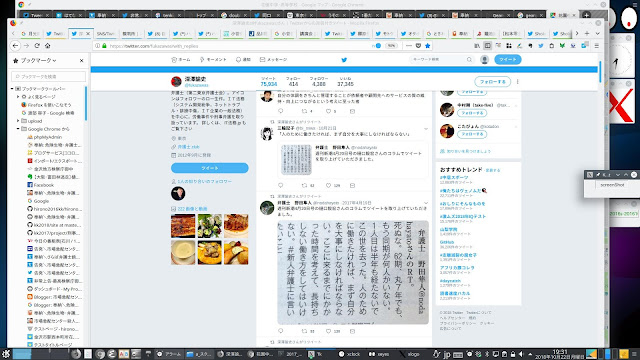
Task: View the Likes count 37,345
Action: point(345,82)
